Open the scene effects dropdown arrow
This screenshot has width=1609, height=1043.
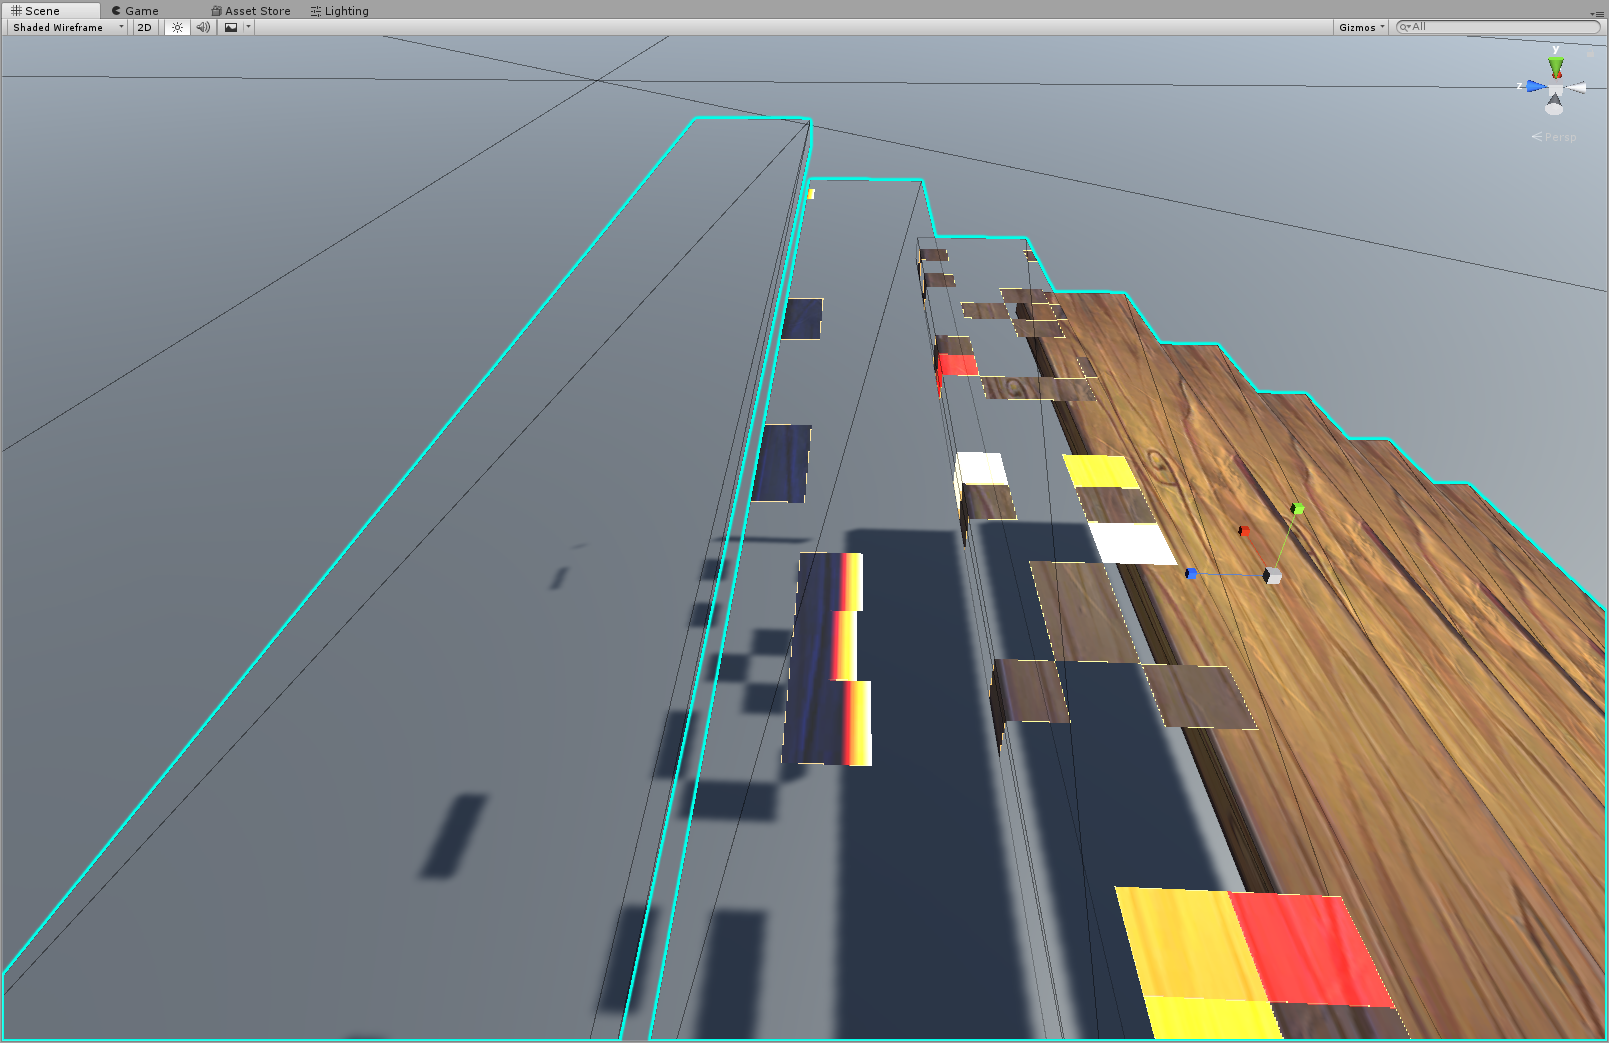248,27
